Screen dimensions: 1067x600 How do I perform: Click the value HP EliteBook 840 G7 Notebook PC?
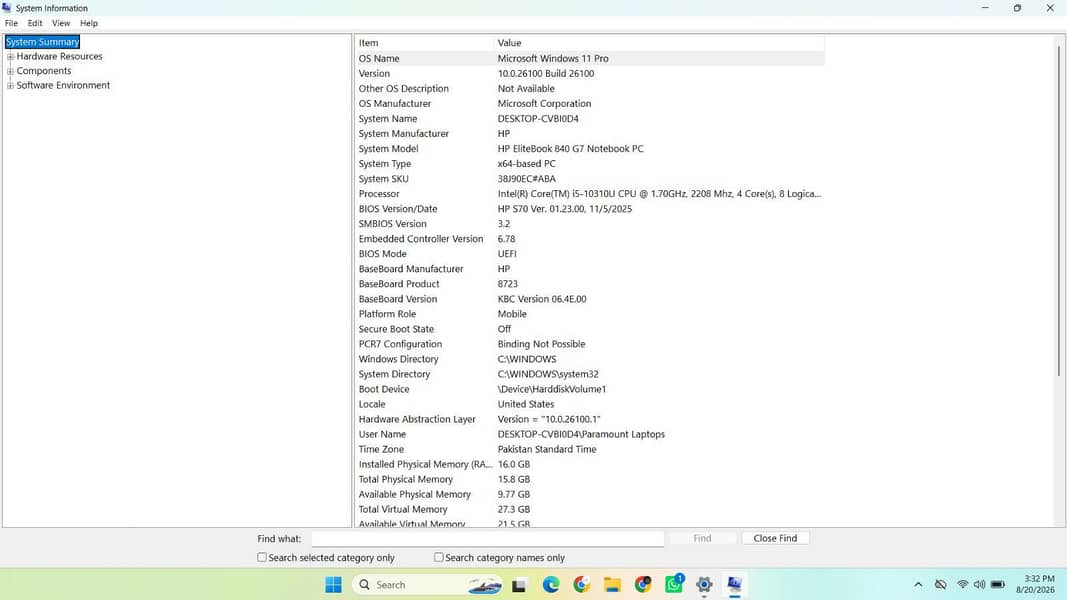point(570,148)
